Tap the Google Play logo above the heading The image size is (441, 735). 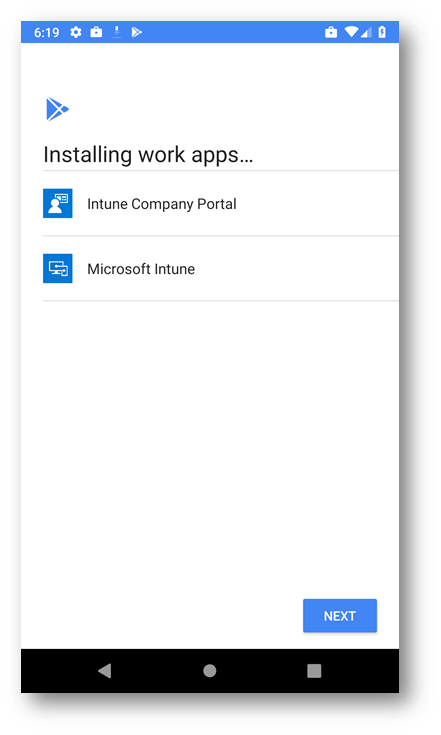tap(57, 109)
